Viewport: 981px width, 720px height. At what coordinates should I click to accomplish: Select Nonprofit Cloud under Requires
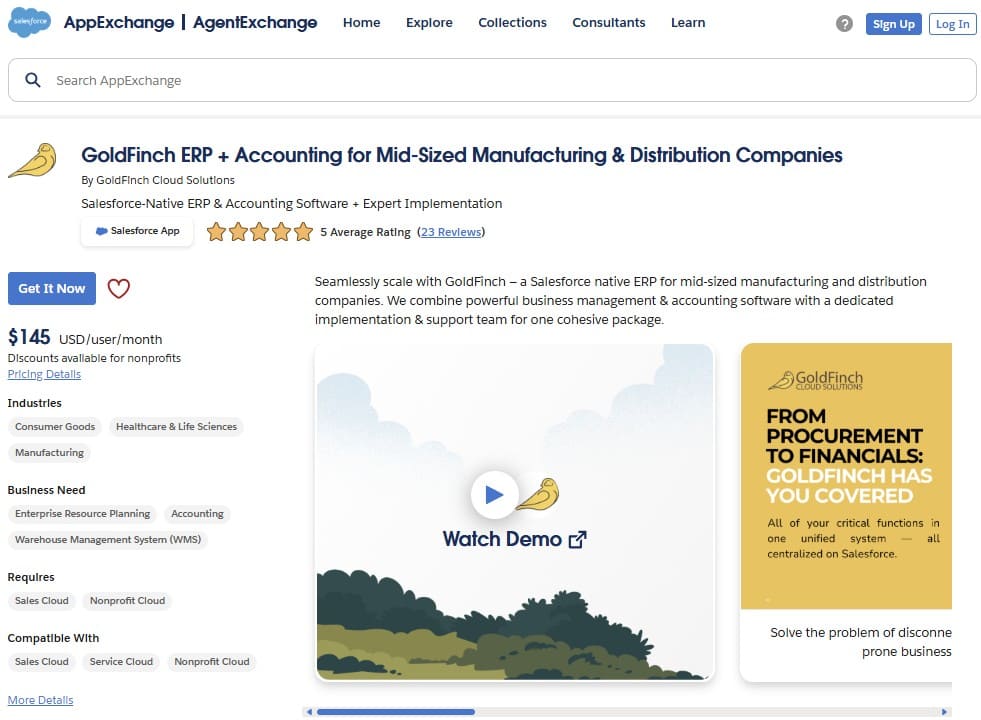tap(128, 601)
